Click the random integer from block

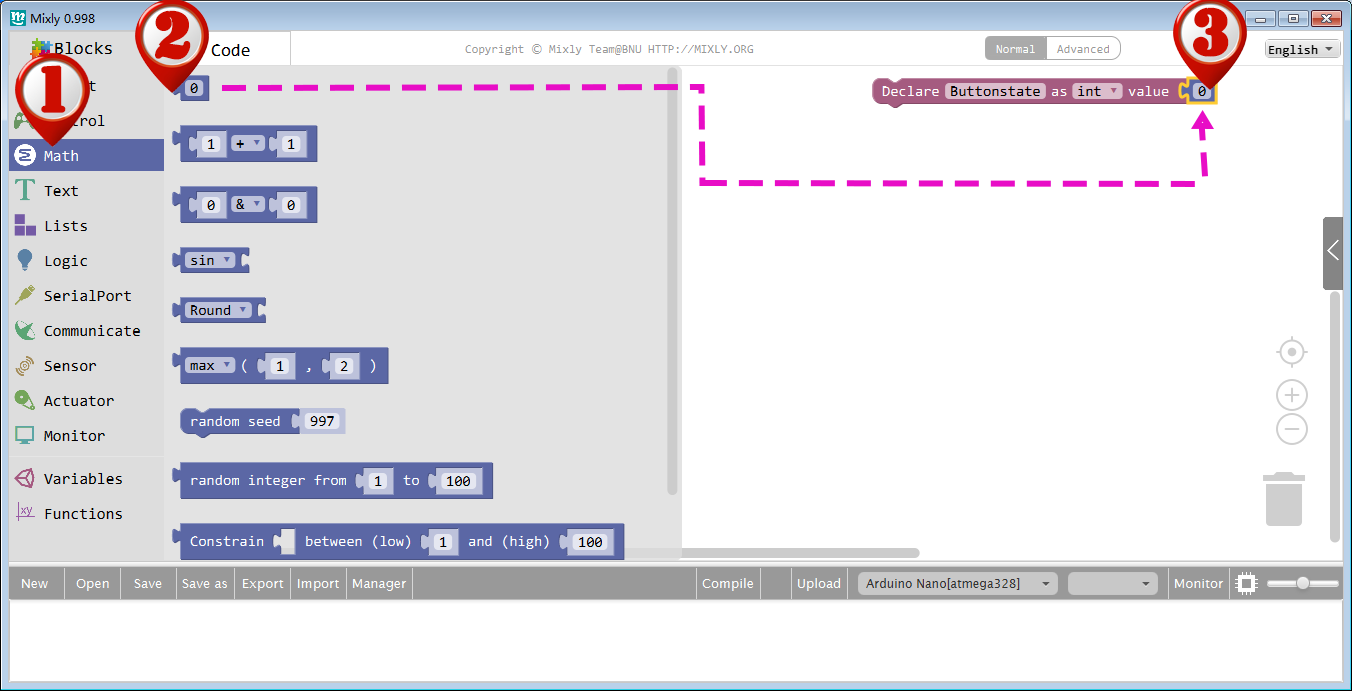(335, 481)
